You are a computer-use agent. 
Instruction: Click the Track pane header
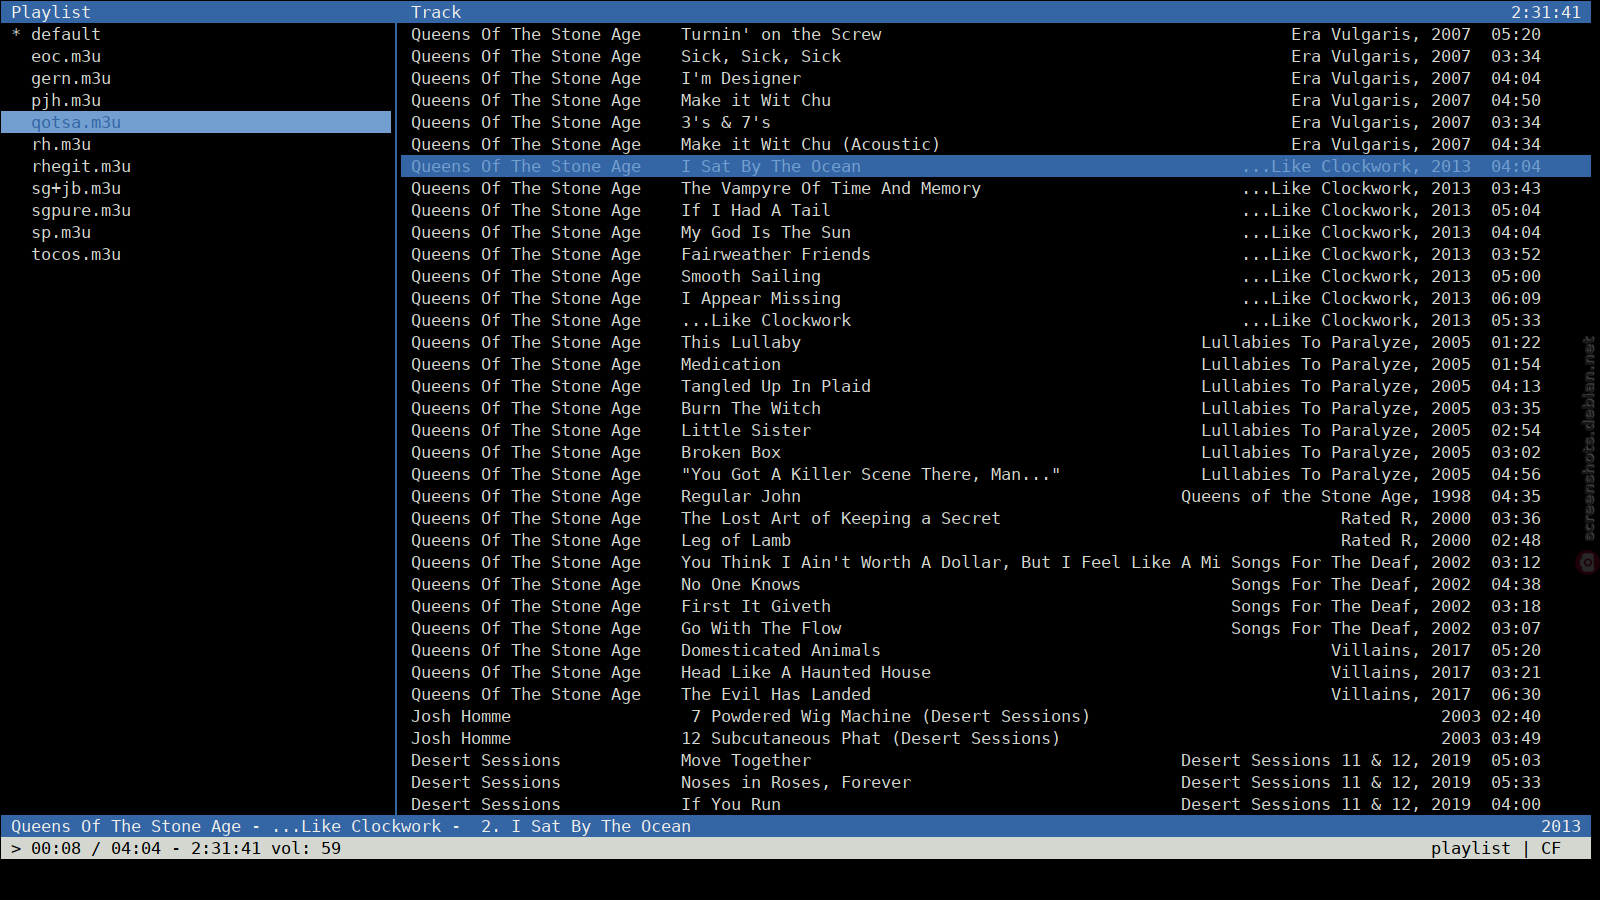[436, 12]
